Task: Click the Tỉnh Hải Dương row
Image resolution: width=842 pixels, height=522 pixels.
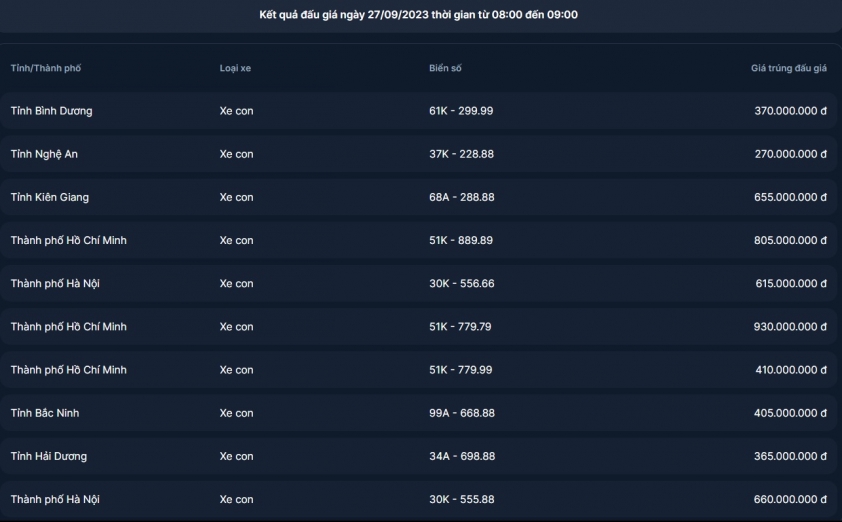Action: (418, 456)
